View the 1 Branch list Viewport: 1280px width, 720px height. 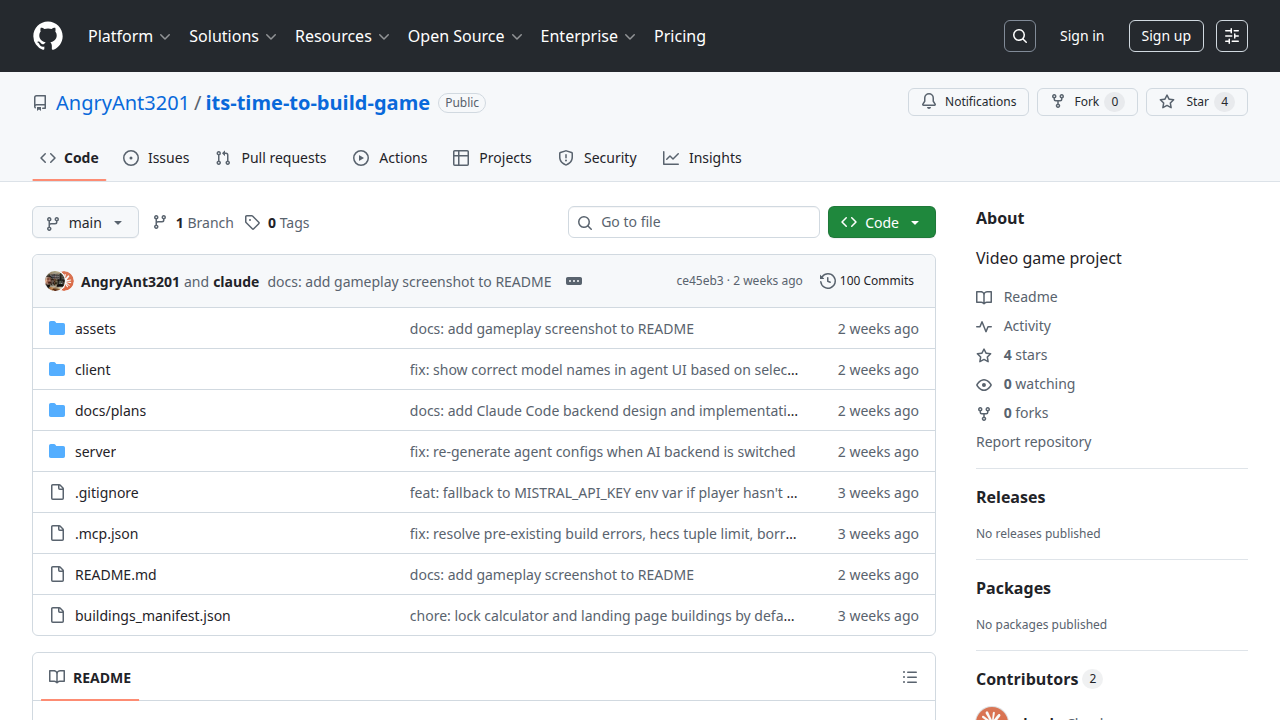click(x=193, y=222)
